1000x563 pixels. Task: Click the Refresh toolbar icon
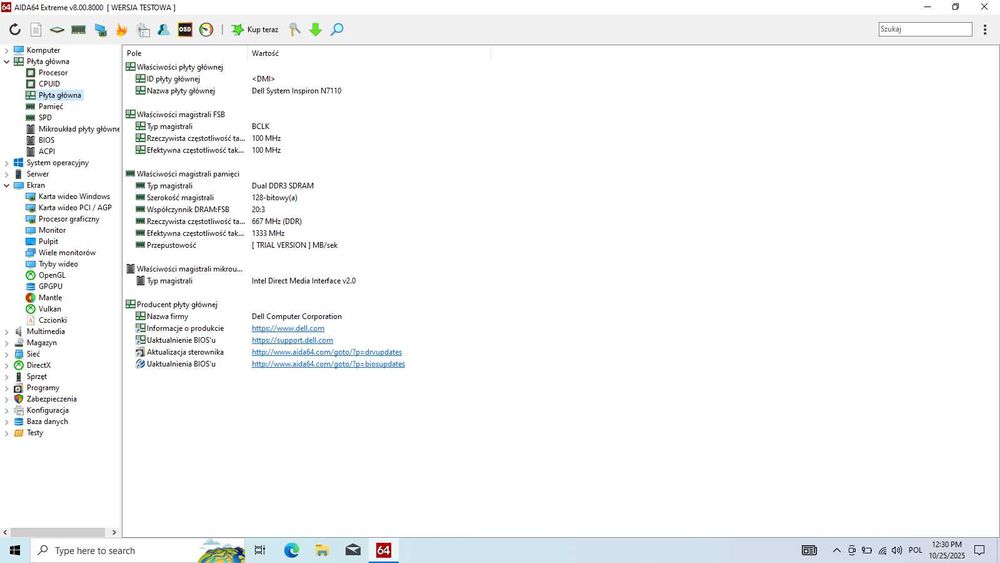[x=15, y=29]
